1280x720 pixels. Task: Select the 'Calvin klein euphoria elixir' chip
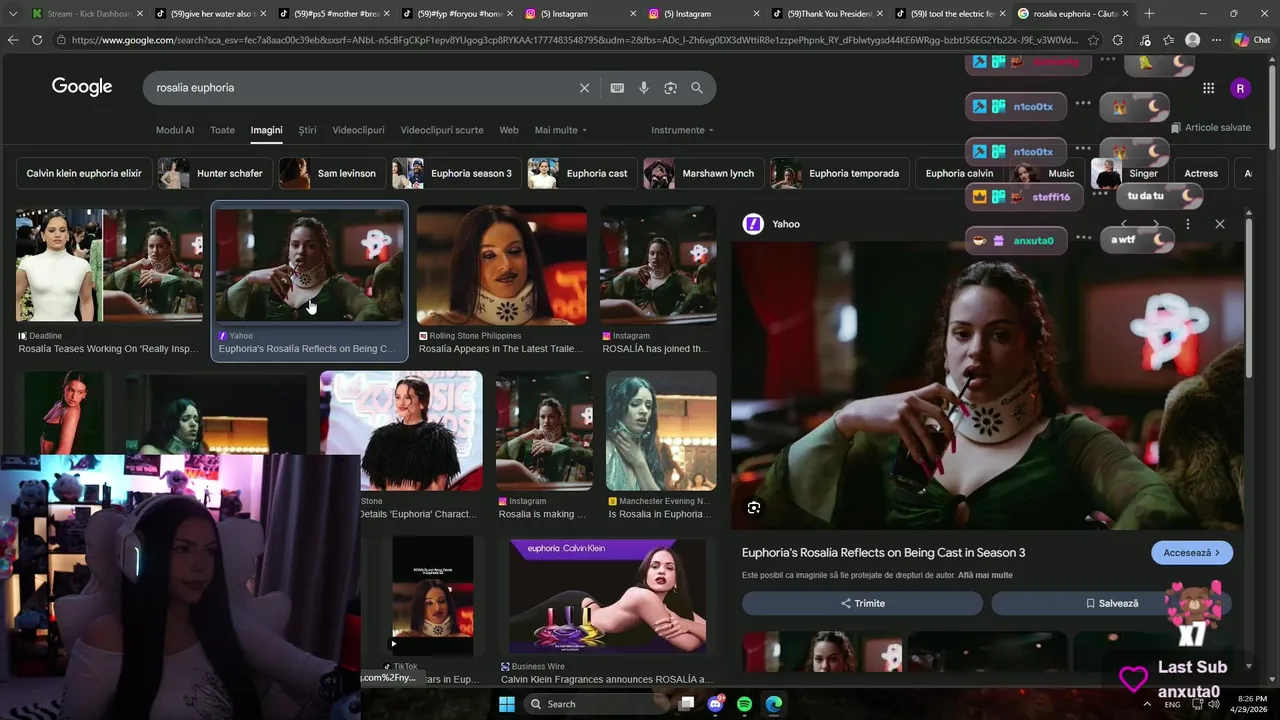click(x=84, y=173)
